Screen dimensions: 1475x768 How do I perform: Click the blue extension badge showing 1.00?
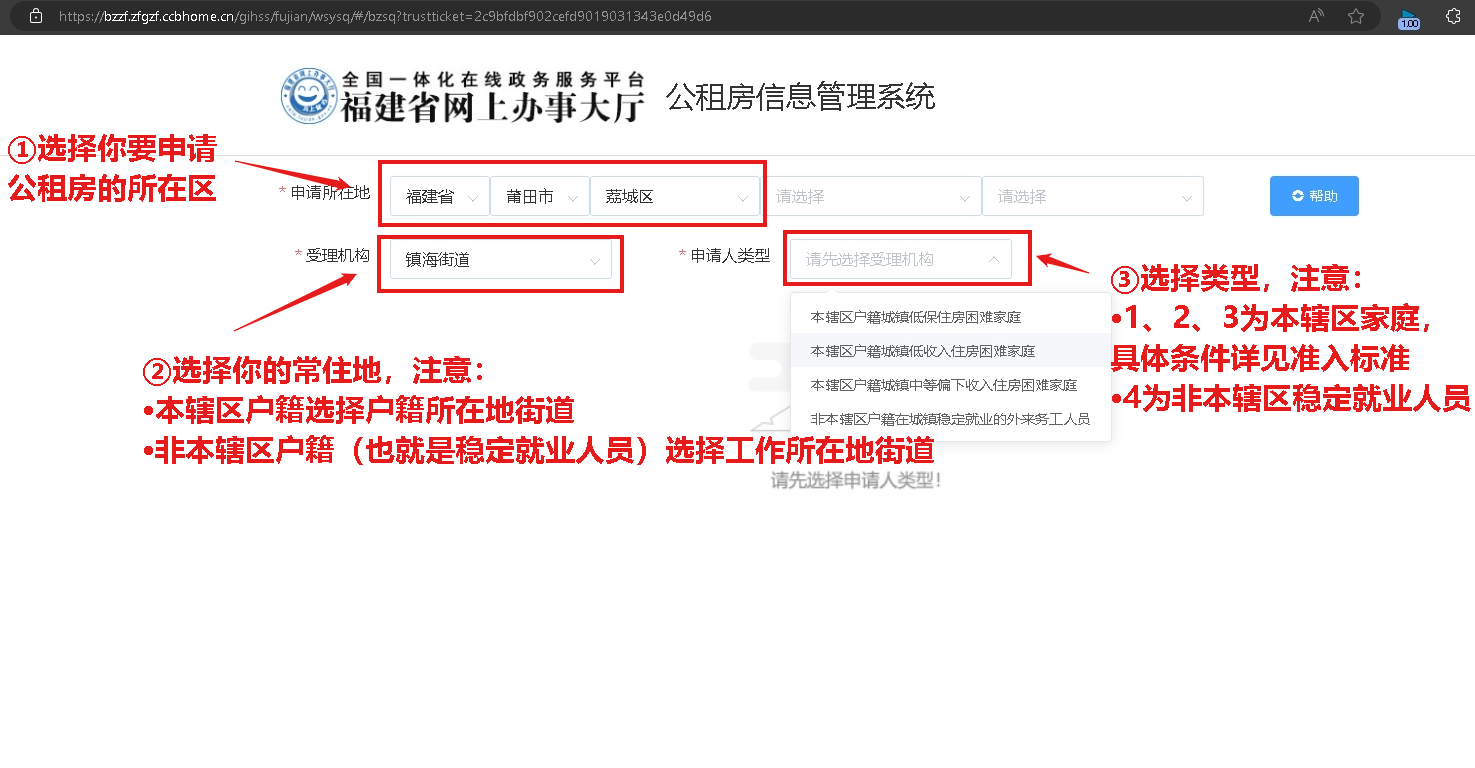(1409, 17)
